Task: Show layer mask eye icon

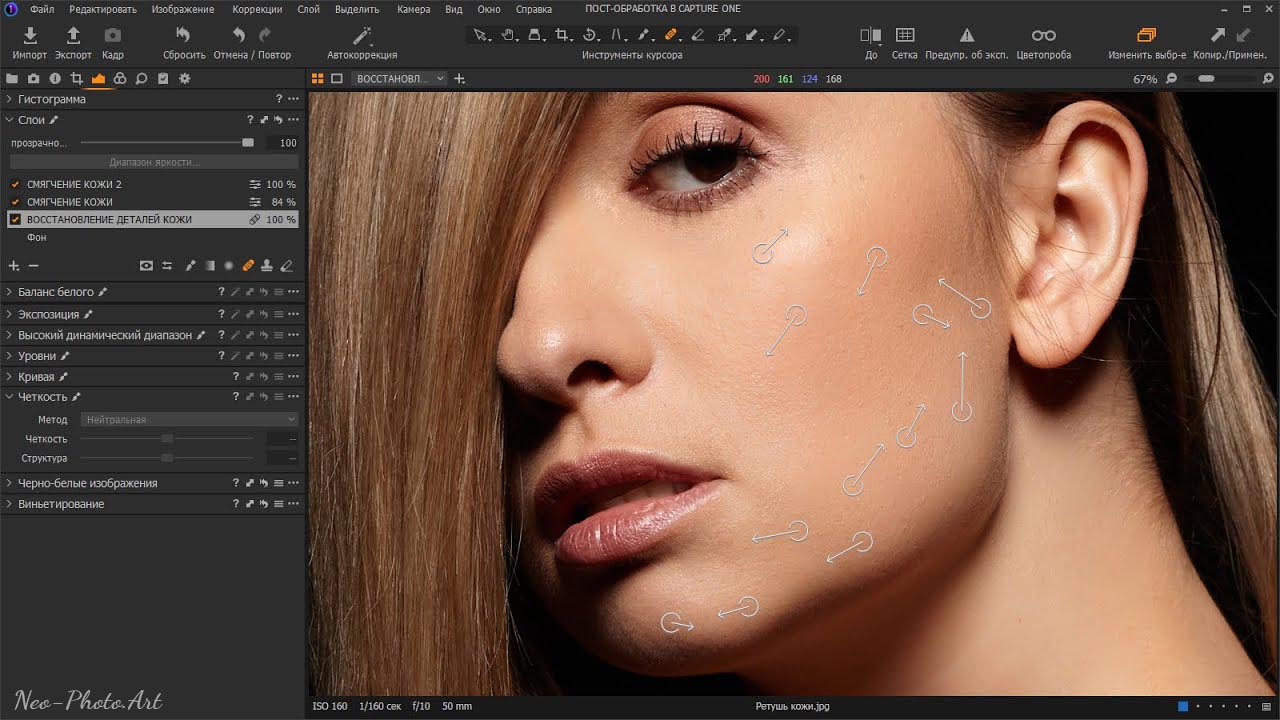Action: tap(146, 266)
